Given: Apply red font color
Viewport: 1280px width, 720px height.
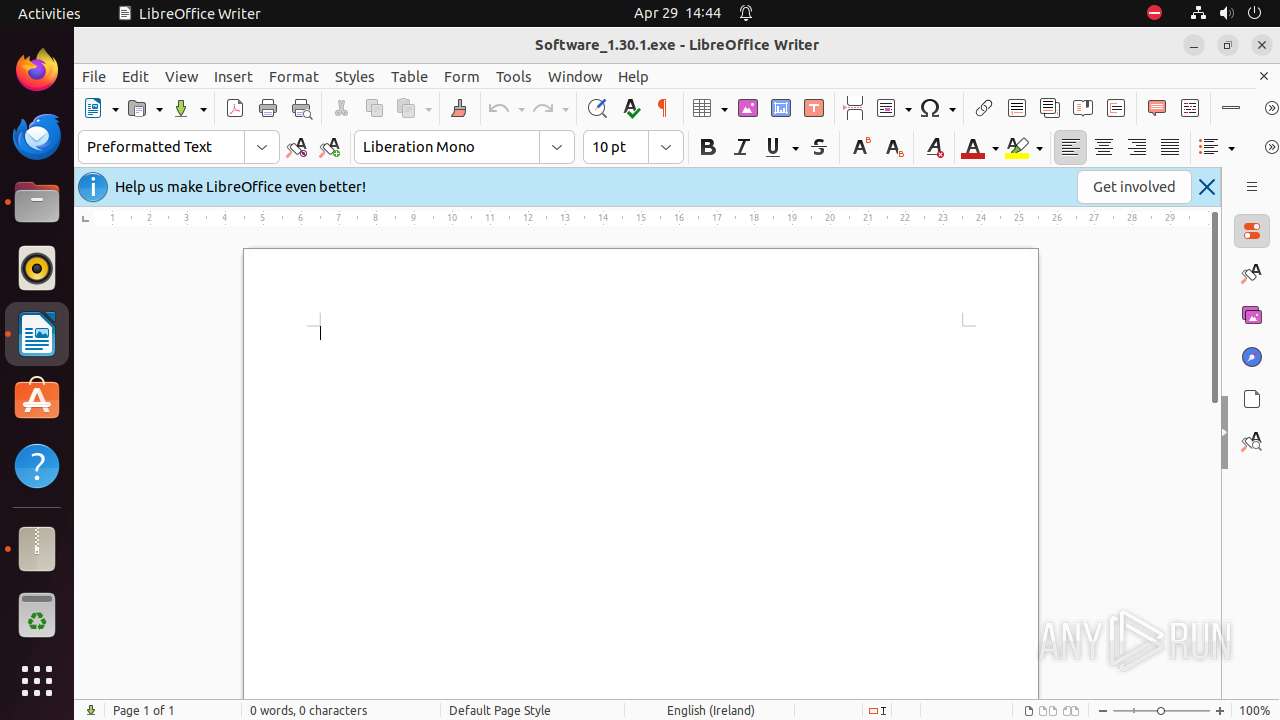Looking at the screenshot, I should coord(972,147).
